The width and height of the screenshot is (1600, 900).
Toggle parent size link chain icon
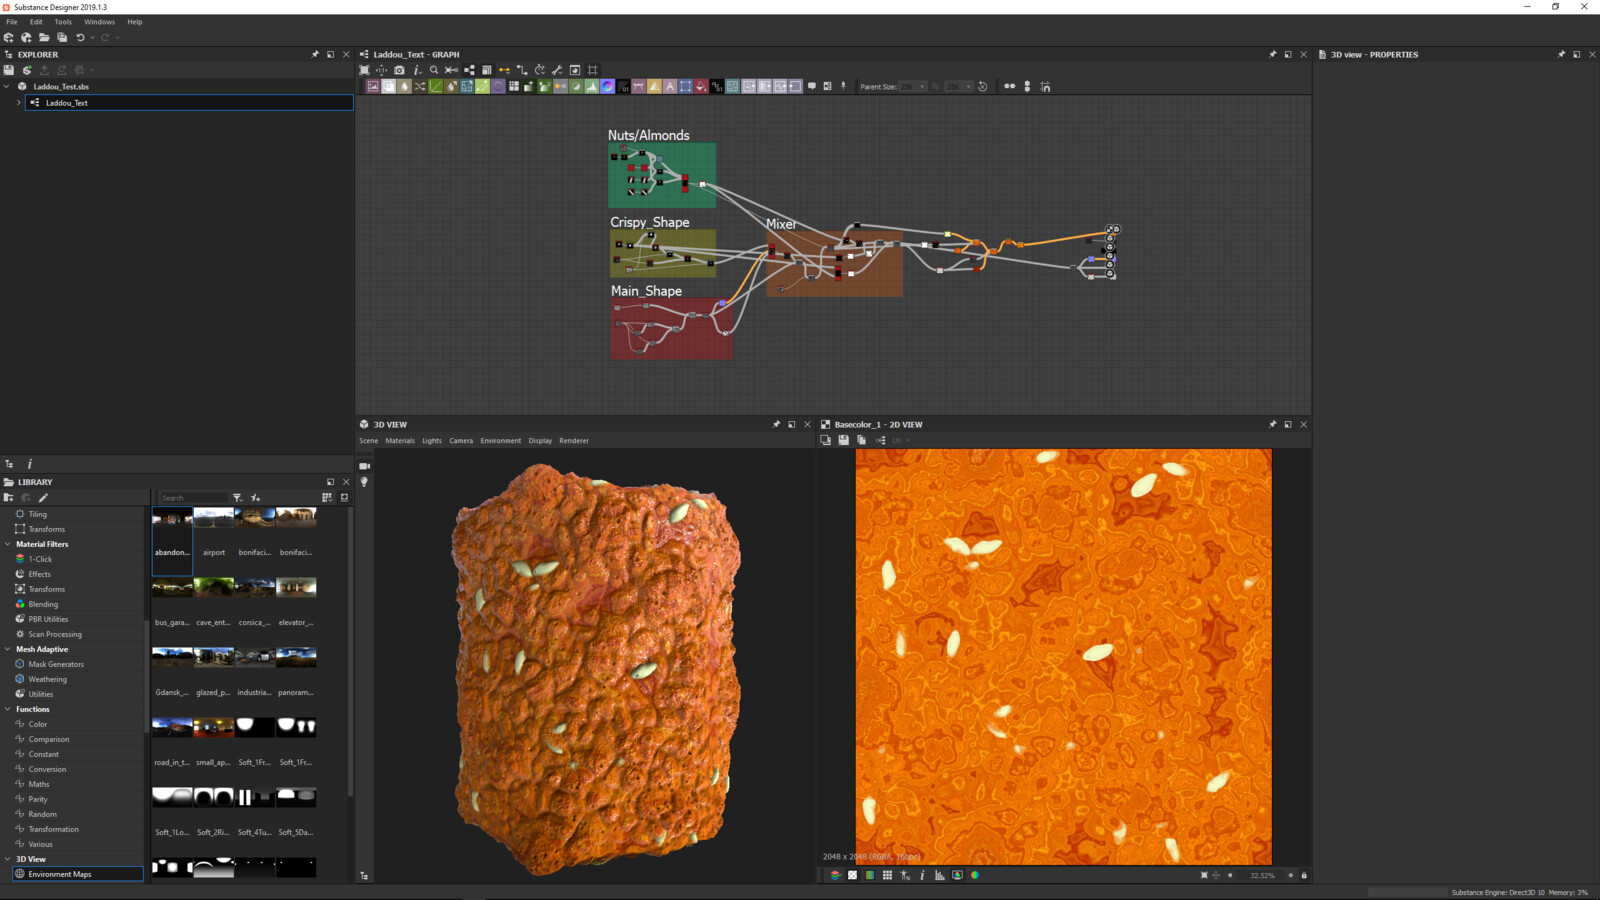coord(936,86)
